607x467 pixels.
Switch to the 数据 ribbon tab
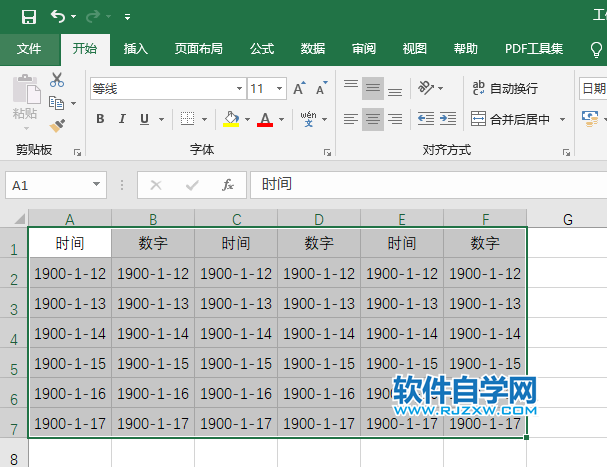[x=313, y=49]
